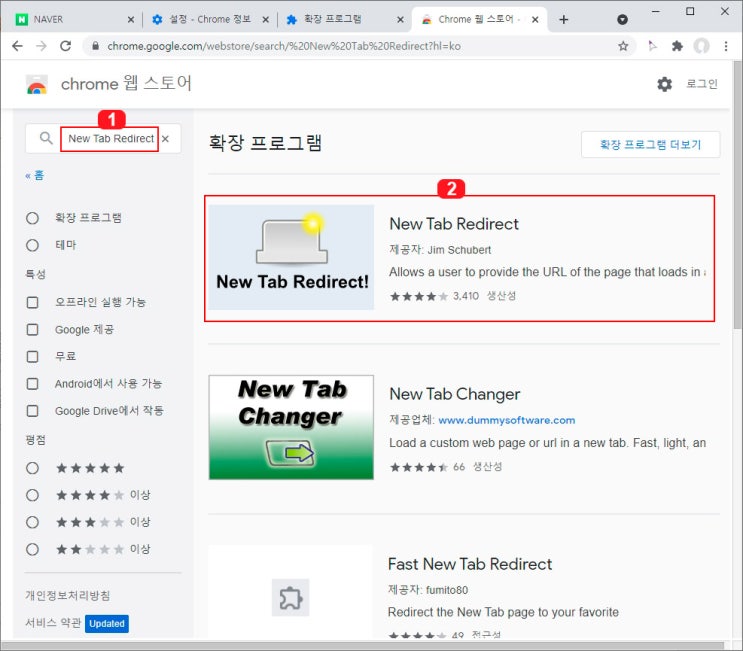
Task: Close the Chrome 웹 스토어 tab
Action: [535, 19]
